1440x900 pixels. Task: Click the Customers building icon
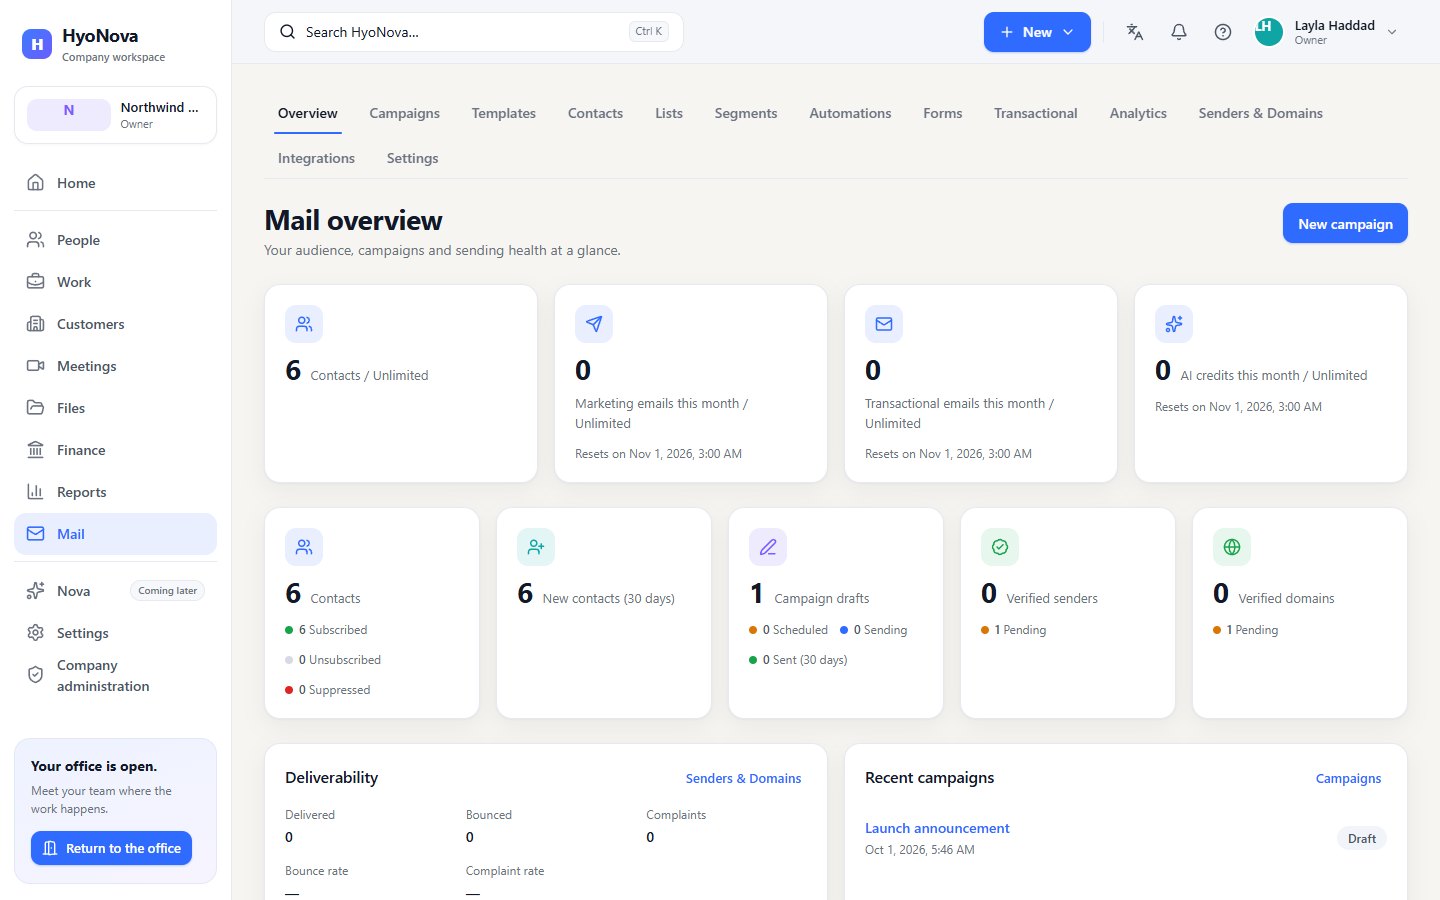tap(35, 324)
